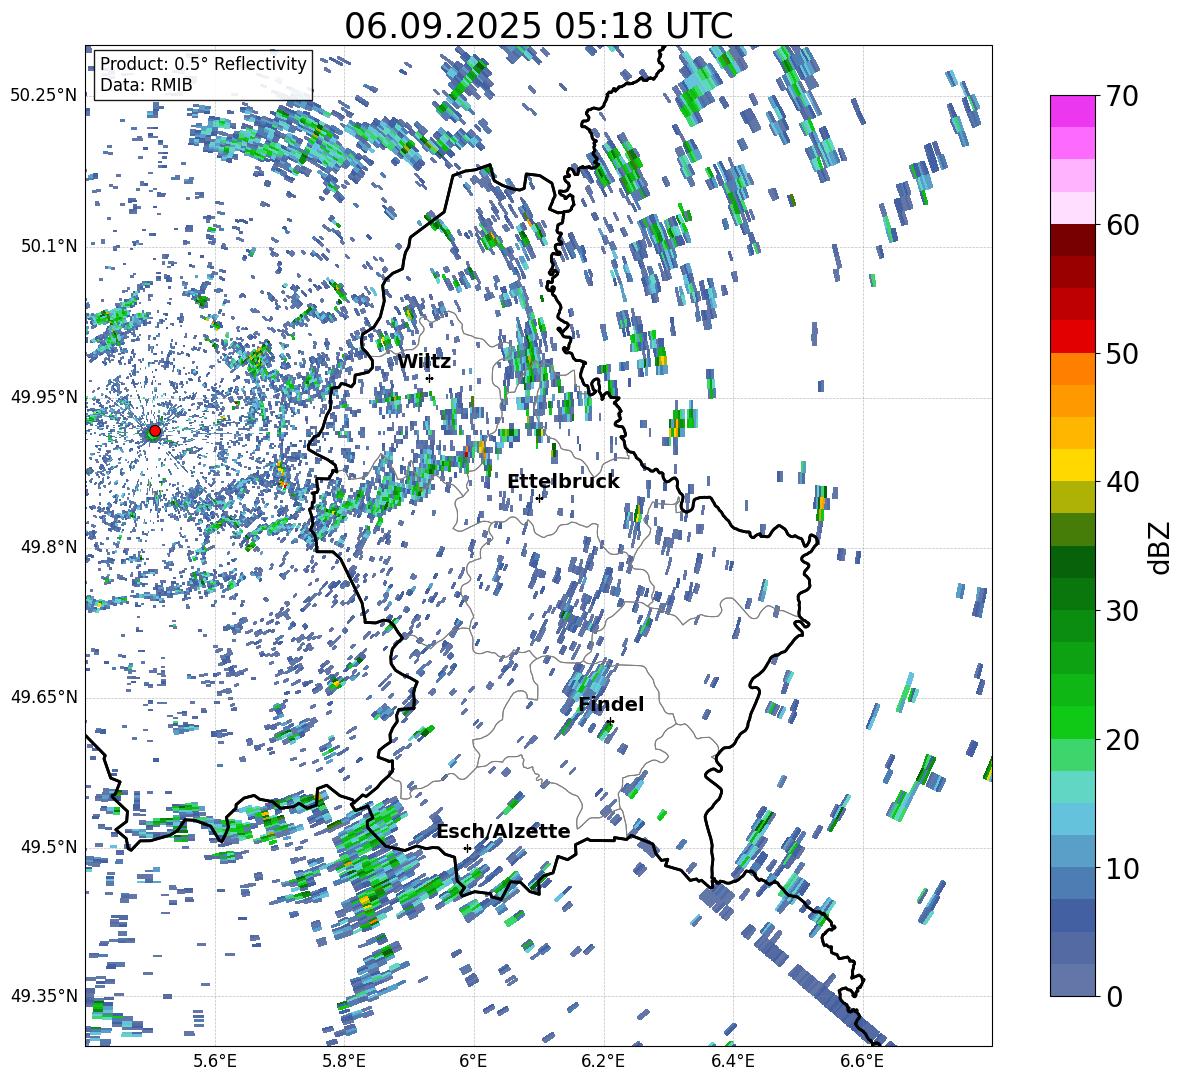Select the Findel station label

pos(611,704)
